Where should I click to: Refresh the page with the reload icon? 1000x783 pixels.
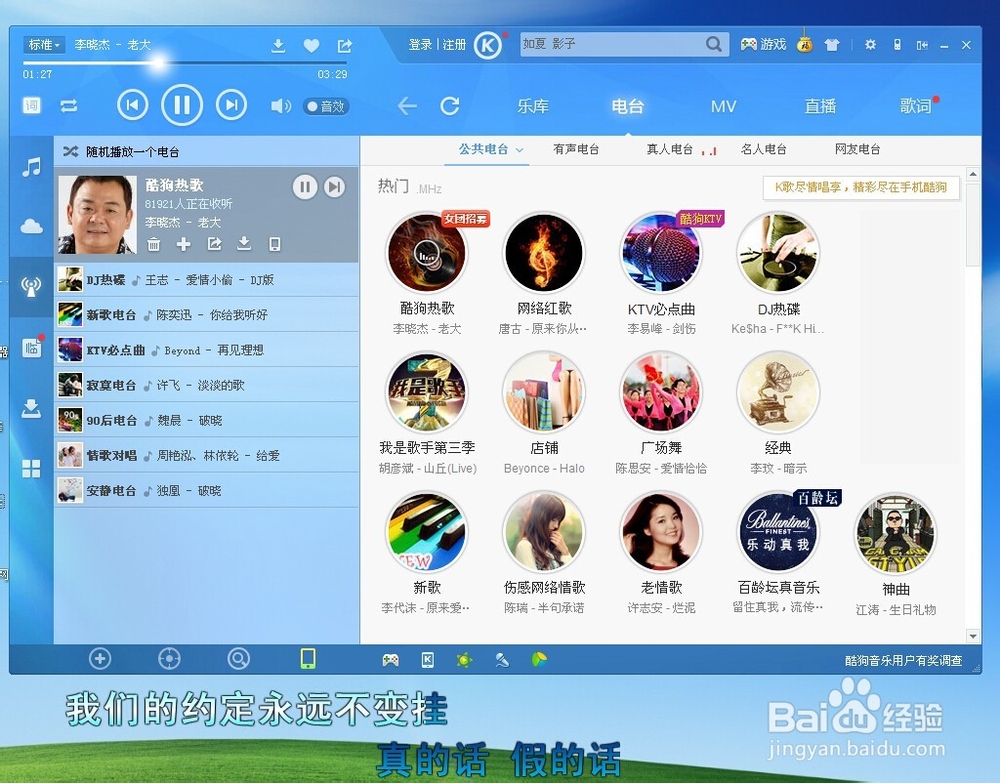(x=450, y=106)
